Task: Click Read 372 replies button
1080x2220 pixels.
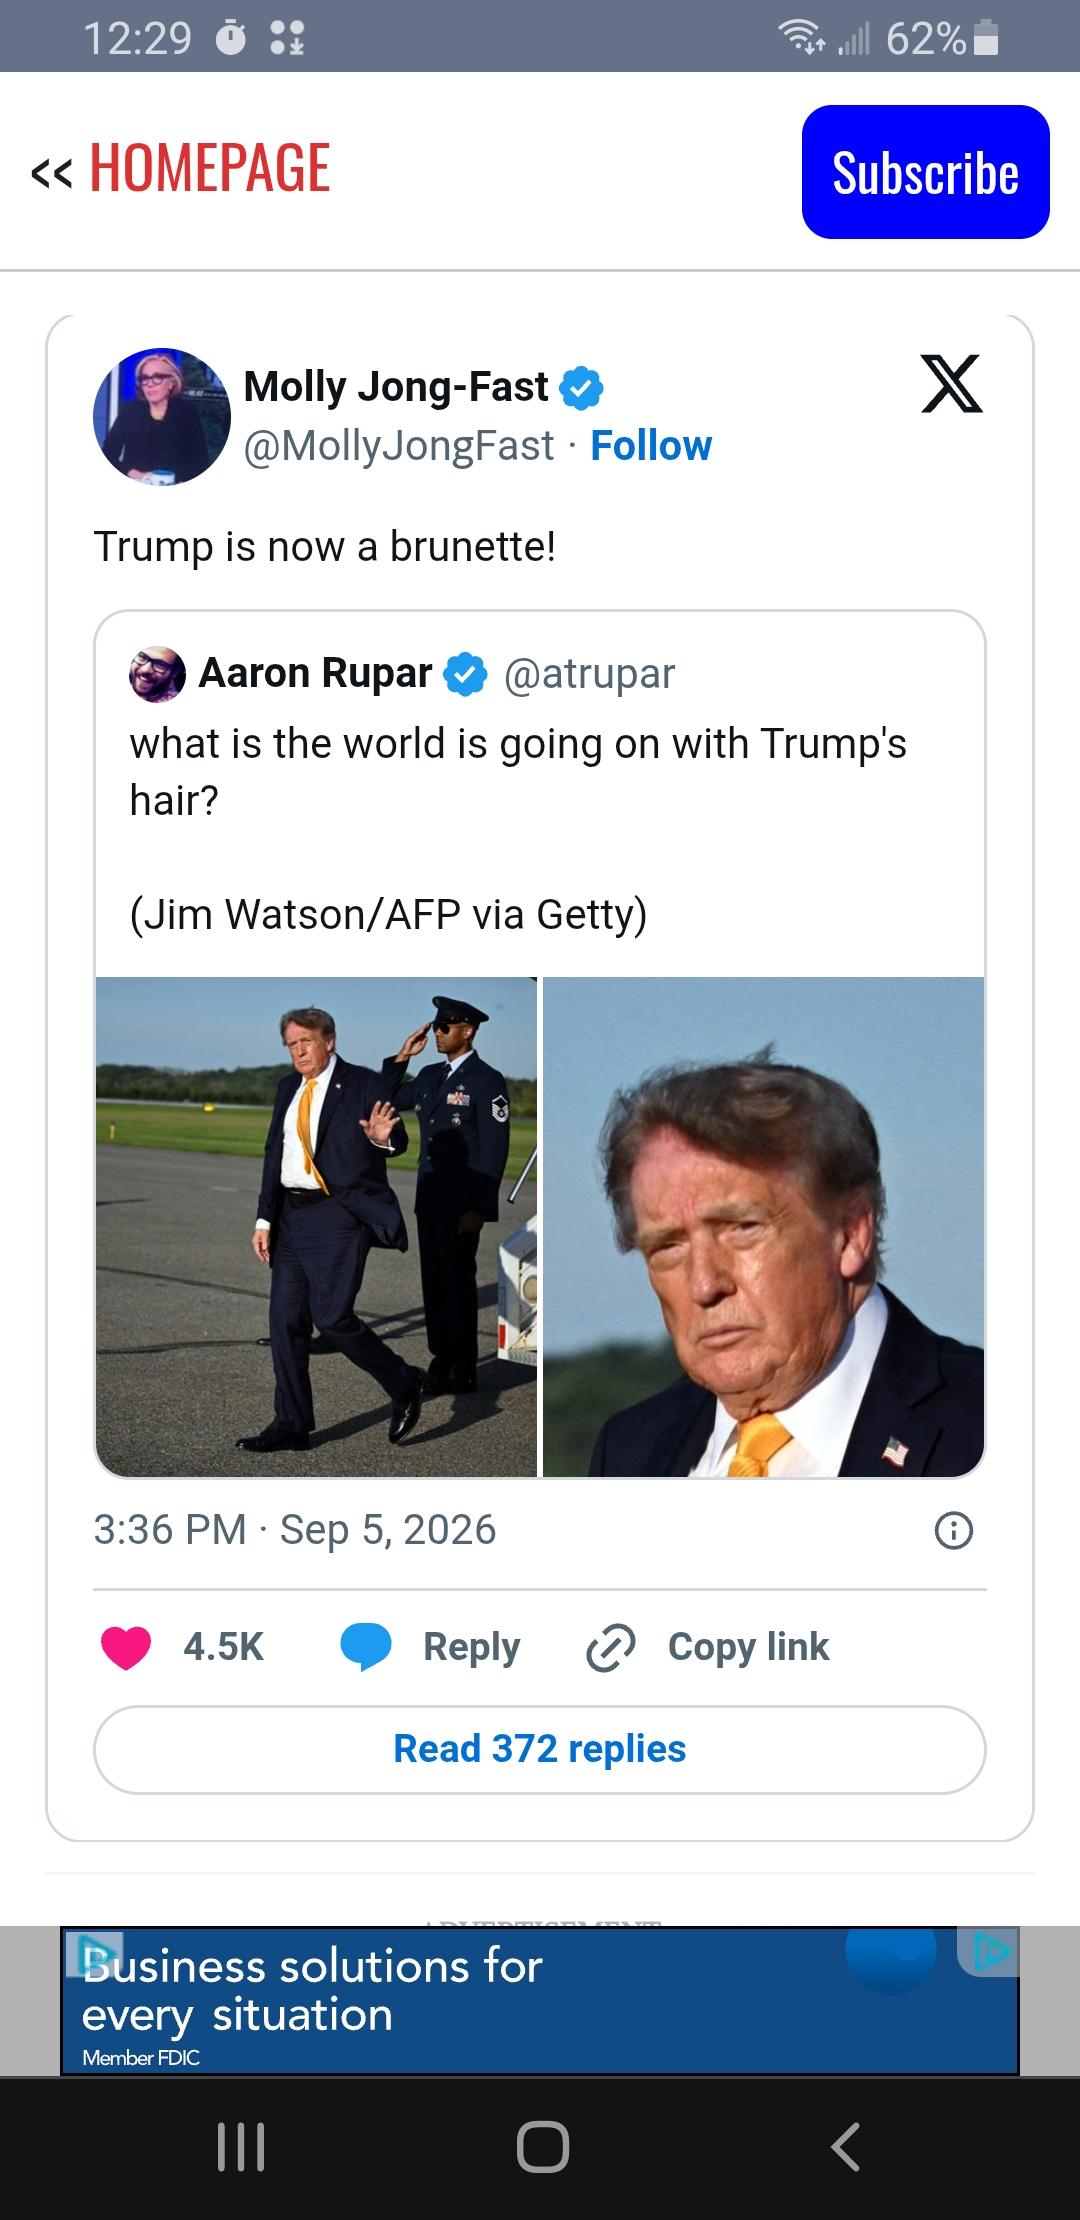Action: click(x=540, y=1749)
